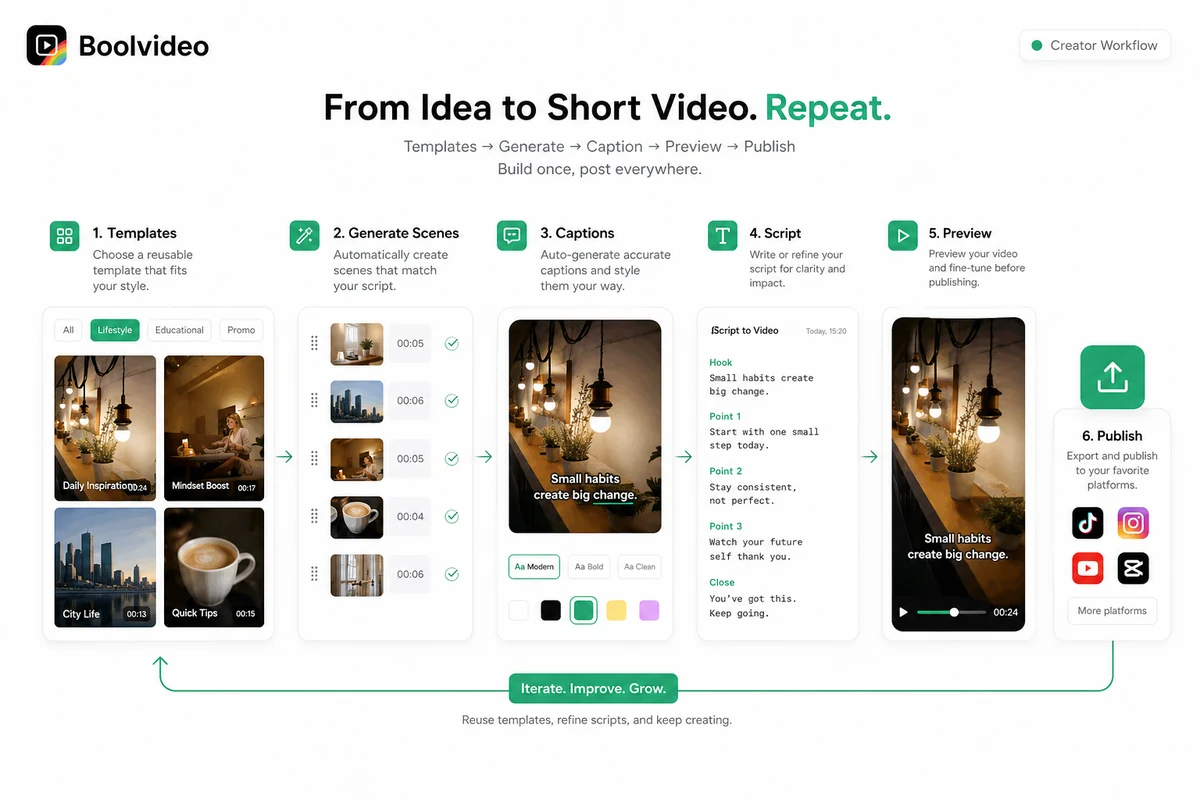Toggle the checkmark on the 00:05 plant scene
Image resolution: width=1200 pixels, height=800 pixels.
452,343
